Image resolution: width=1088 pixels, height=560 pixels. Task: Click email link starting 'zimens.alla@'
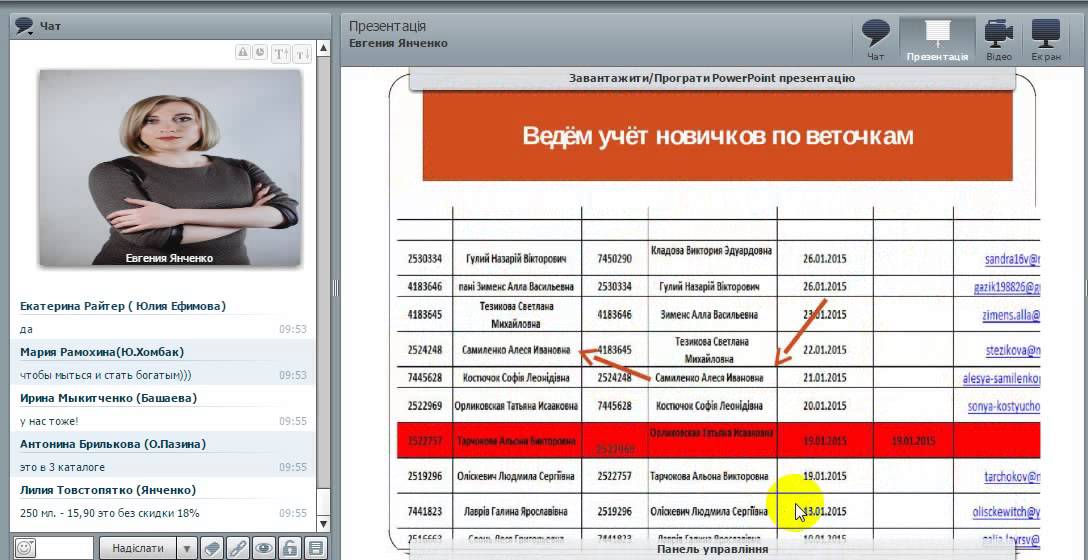pos(1011,315)
